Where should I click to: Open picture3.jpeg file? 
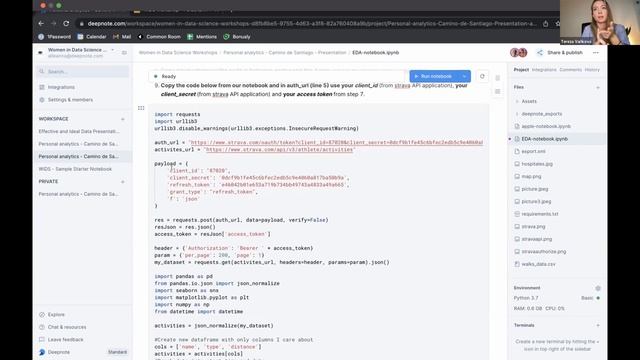click(x=536, y=202)
